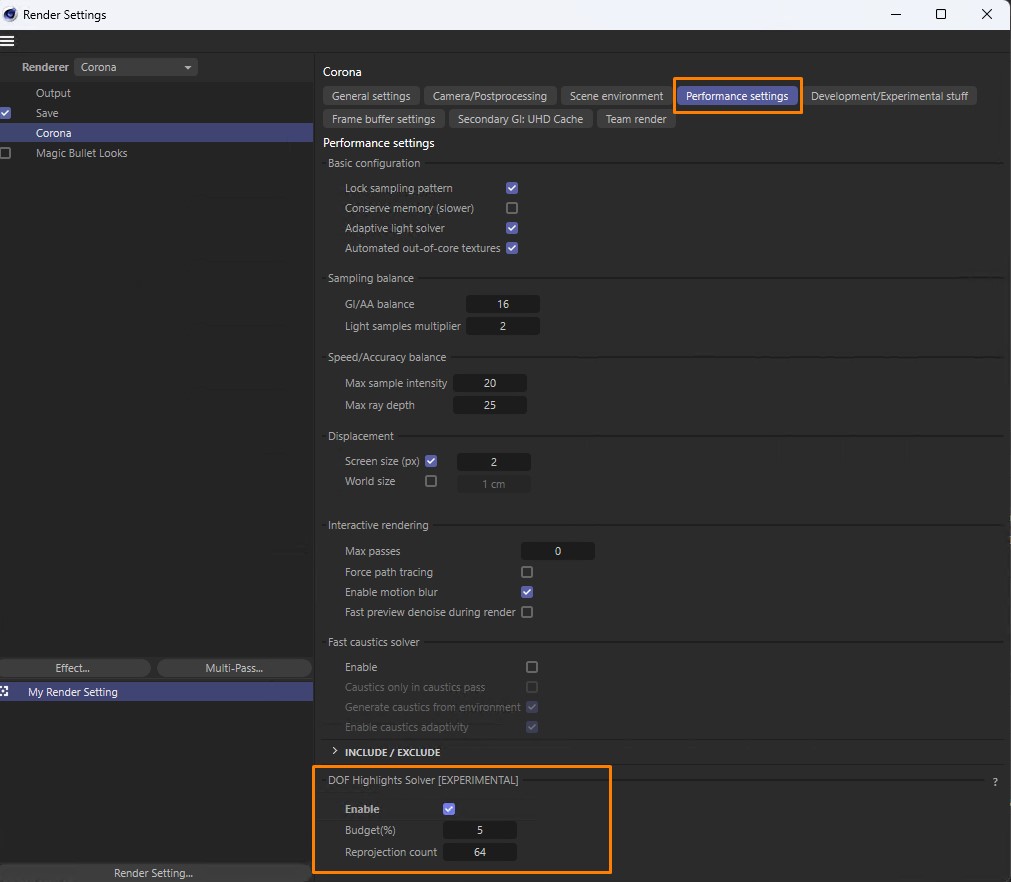Click DOF Highlights Solver [EXPERIMENTAL] header
The image size is (1011, 882).
click(x=423, y=780)
